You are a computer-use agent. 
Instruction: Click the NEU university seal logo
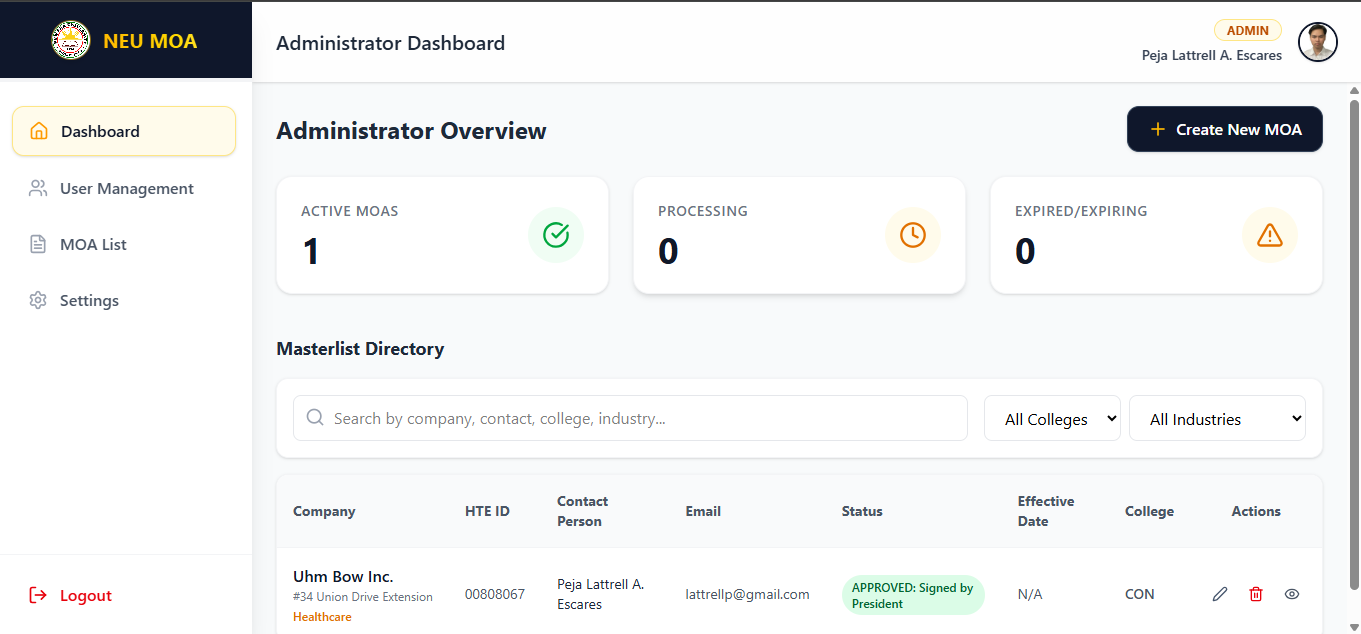(70, 41)
